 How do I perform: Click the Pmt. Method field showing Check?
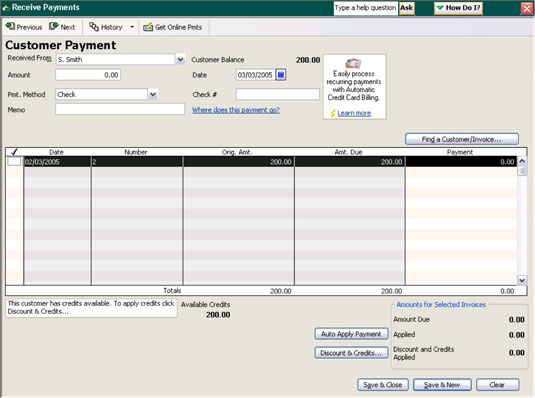(101, 95)
